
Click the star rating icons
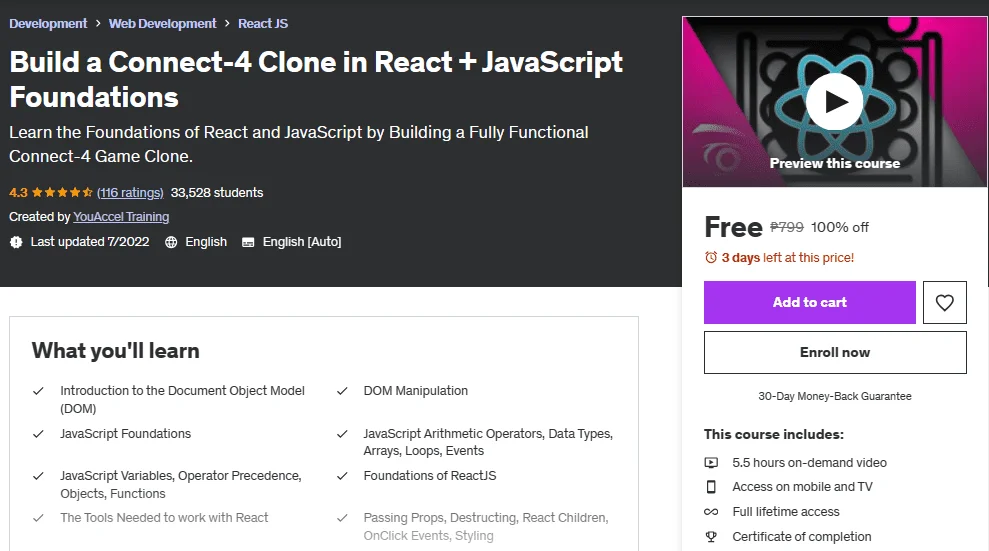point(62,192)
